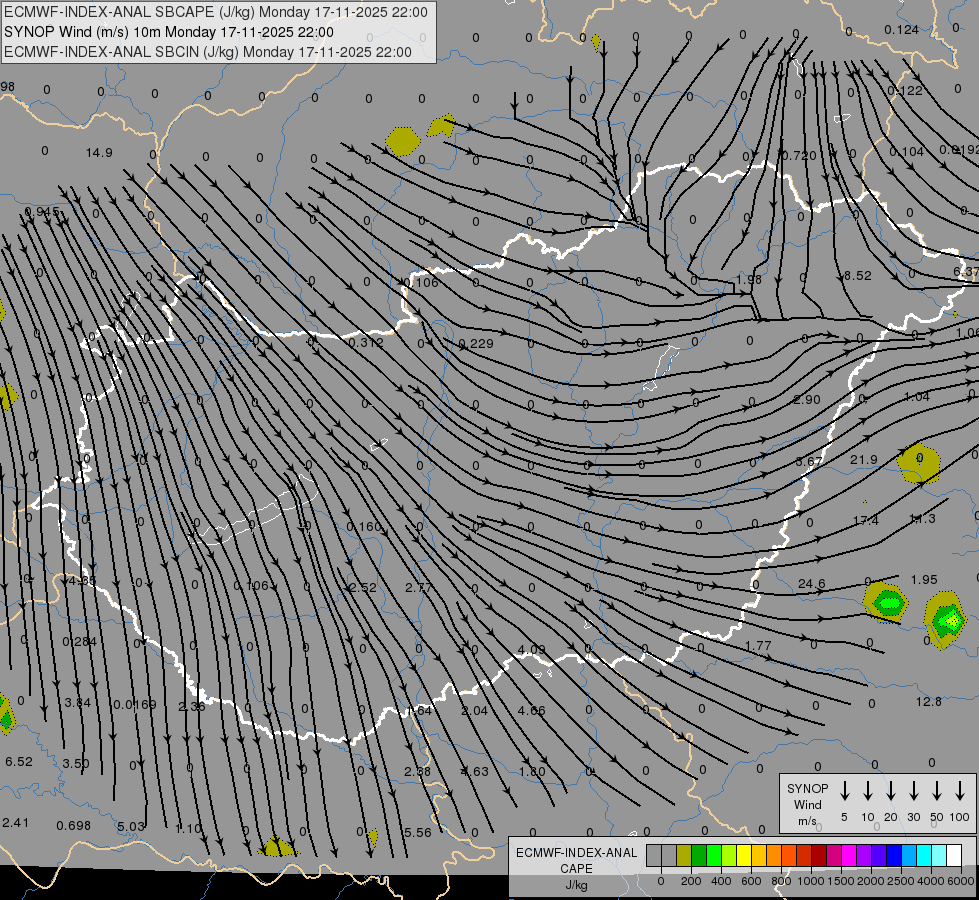This screenshot has width=979, height=900.
Task: Click the map value 2.77
Action: tap(418, 587)
